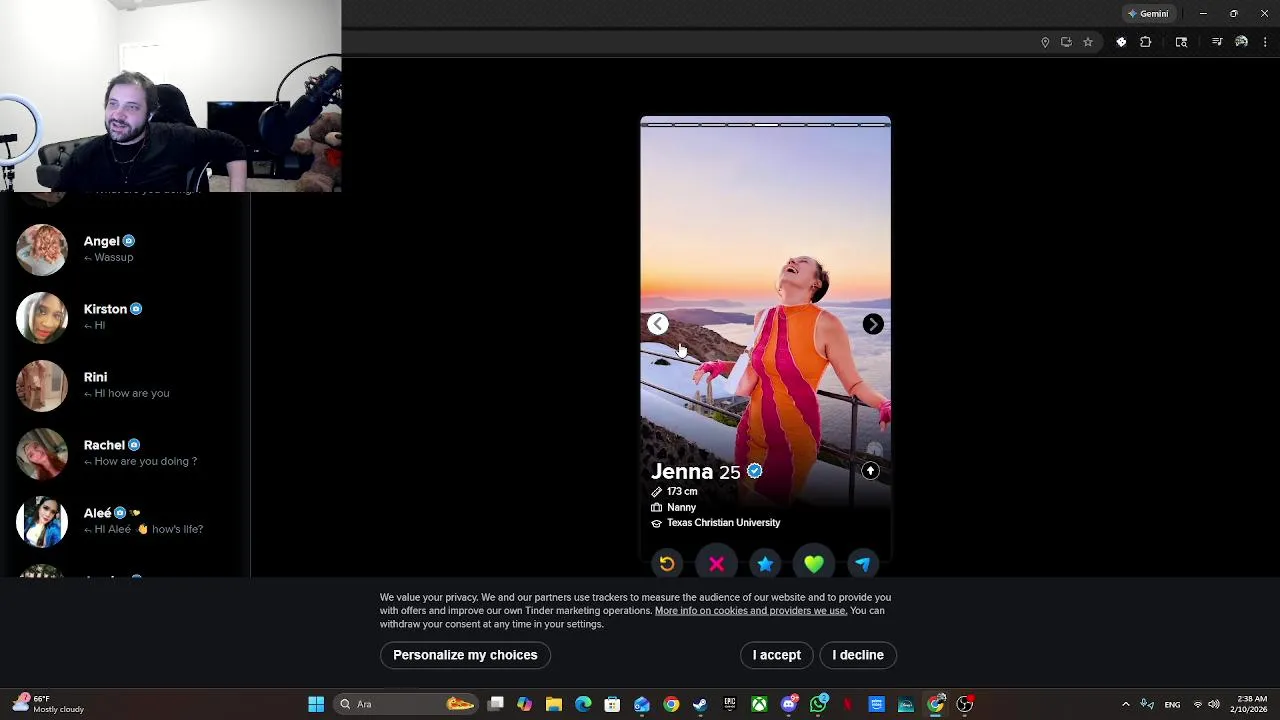Click 'Hi how are you' message preview
1280x720 pixels.
[x=131, y=394]
